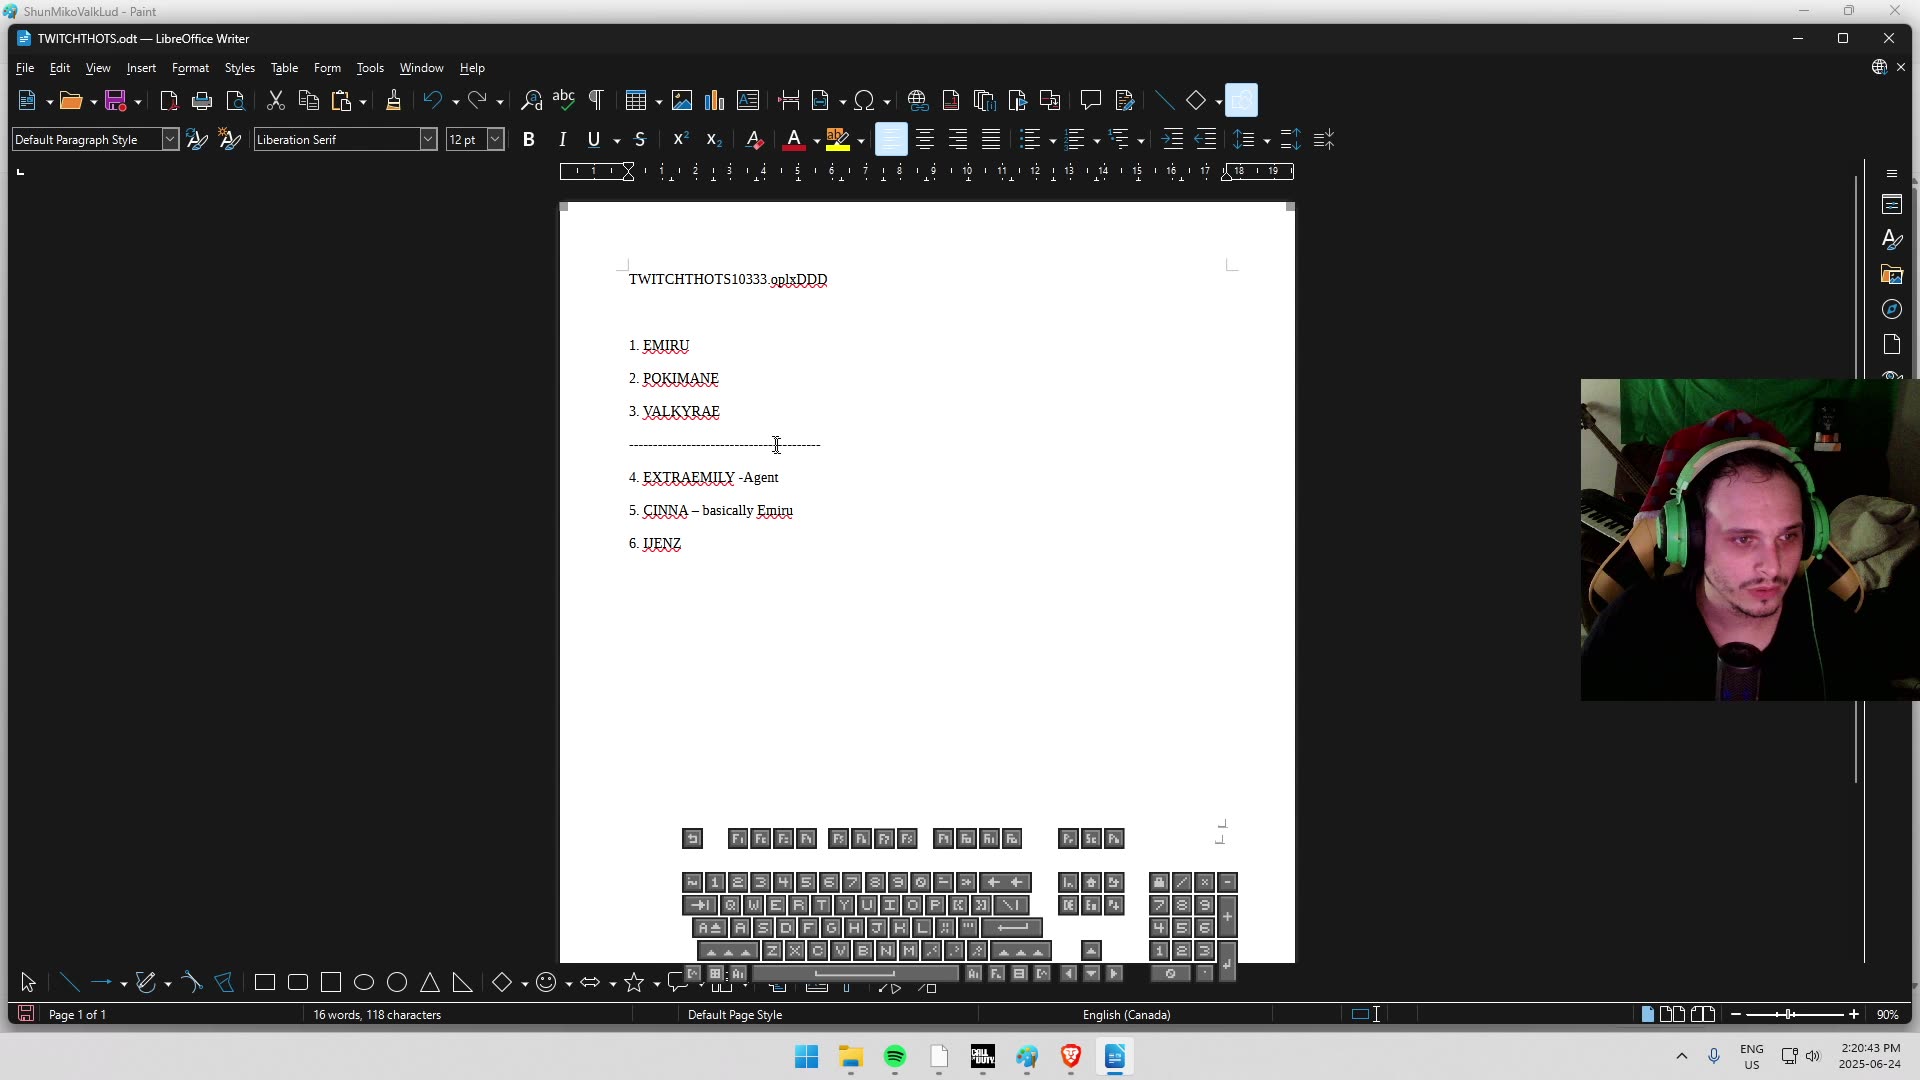Screen dimensions: 1920x1080
Task: Insert Hyperlink globe icon
Action: point(918,100)
